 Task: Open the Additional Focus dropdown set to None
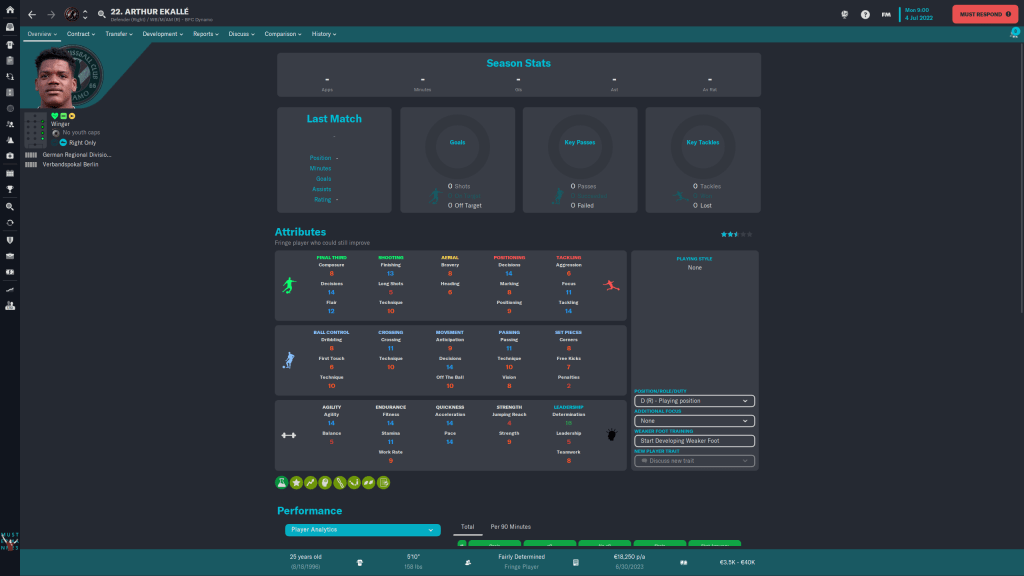[693, 421]
